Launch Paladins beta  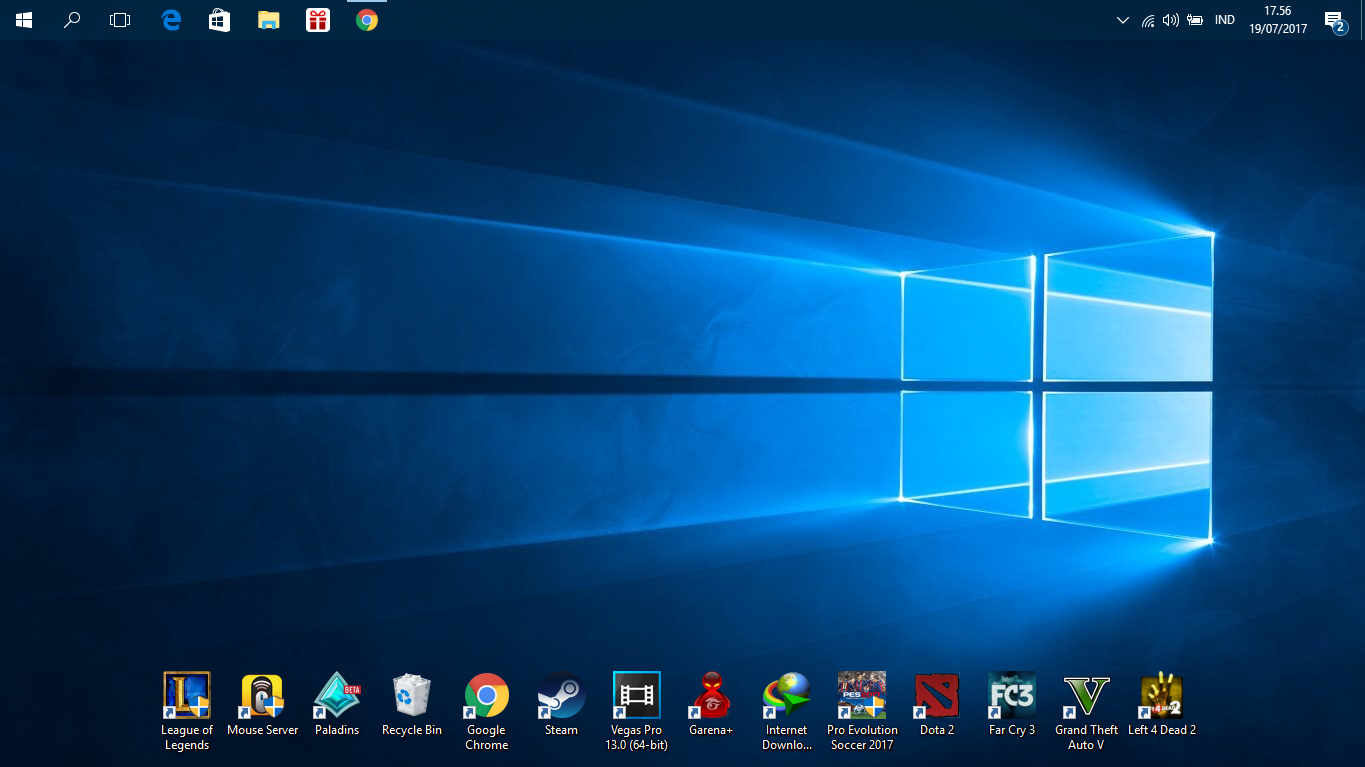click(x=336, y=695)
